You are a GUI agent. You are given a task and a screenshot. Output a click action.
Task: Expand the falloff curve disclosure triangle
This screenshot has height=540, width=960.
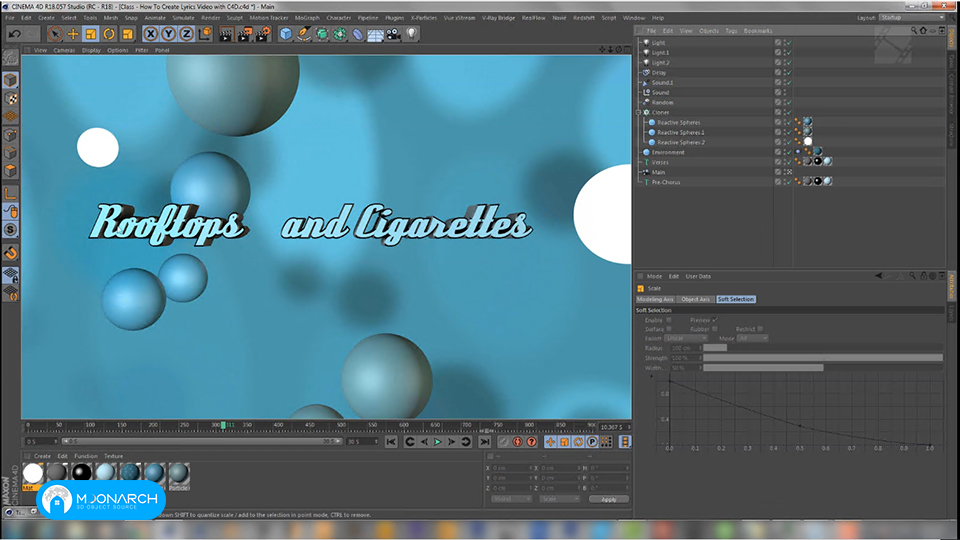(x=650, y=377)
